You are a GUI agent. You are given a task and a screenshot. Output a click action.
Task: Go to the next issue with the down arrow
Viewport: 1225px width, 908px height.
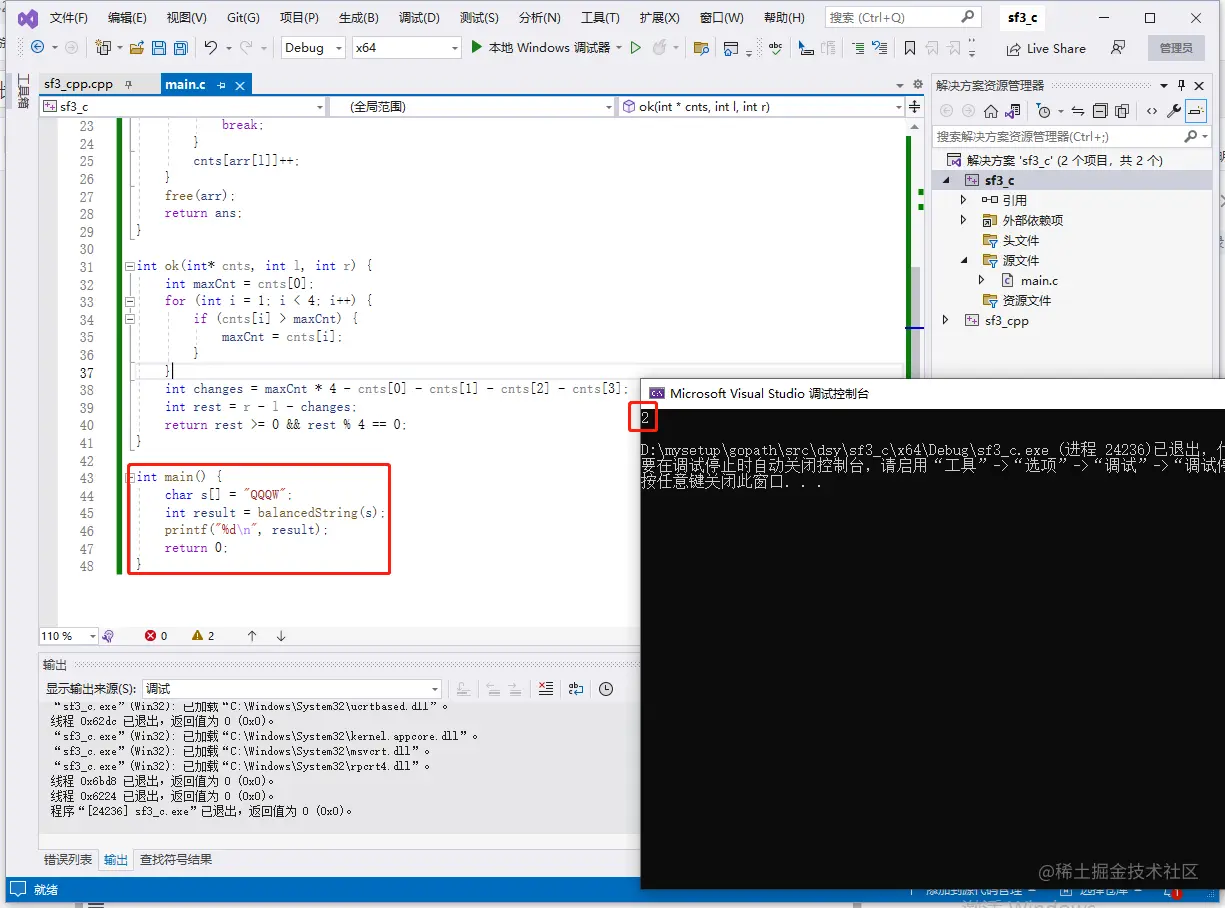pyautogui.click(x=281, y=636)
